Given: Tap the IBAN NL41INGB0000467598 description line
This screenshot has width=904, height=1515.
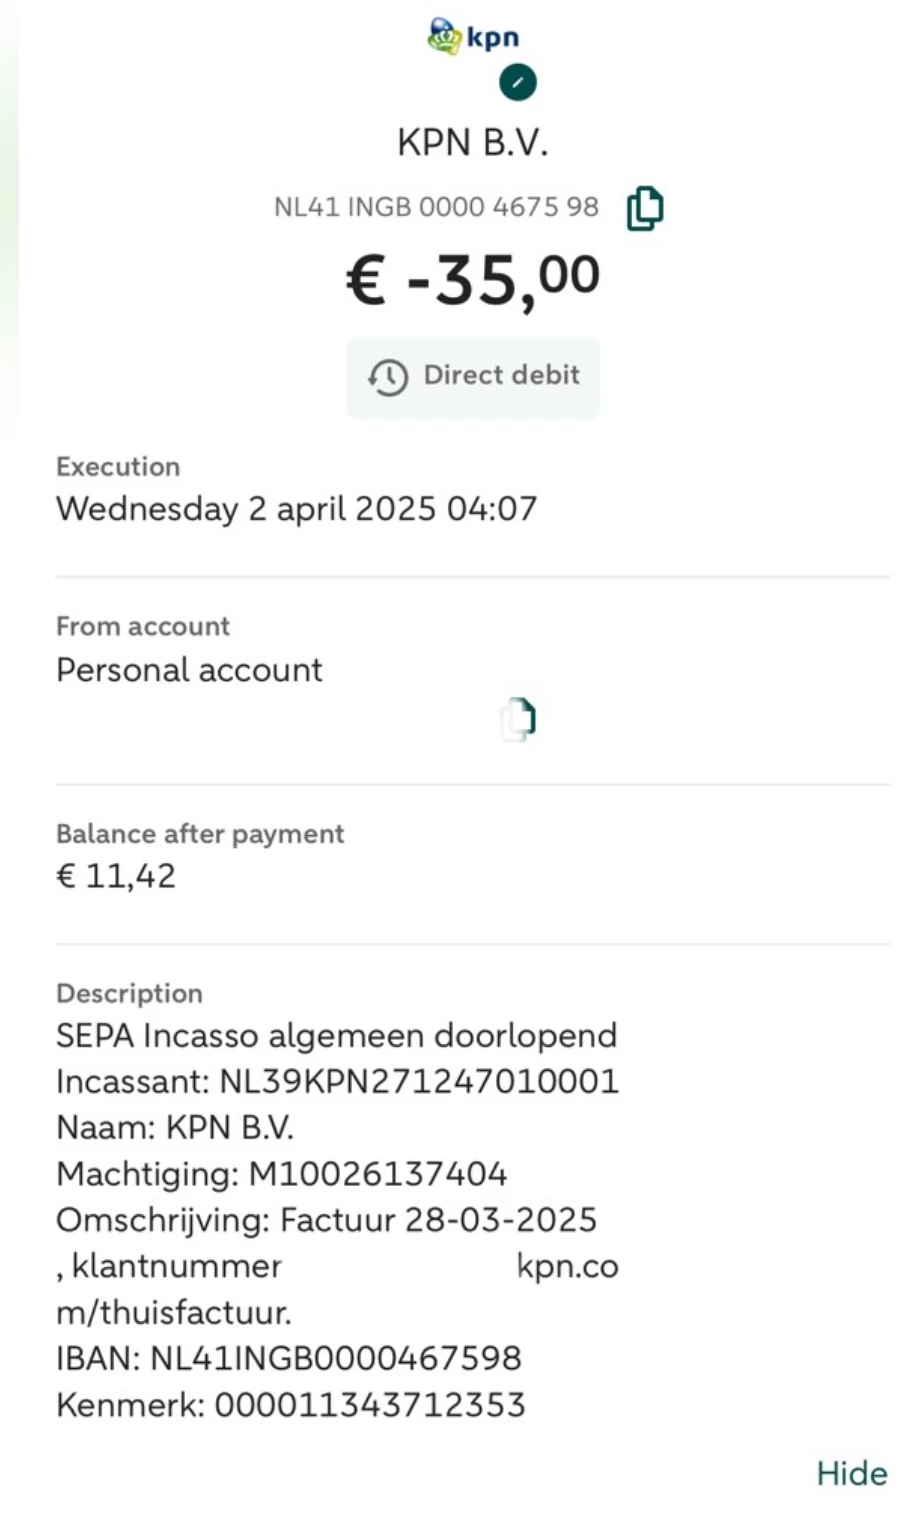Looking at the screenshot, I should click(x=288, y=1358).
